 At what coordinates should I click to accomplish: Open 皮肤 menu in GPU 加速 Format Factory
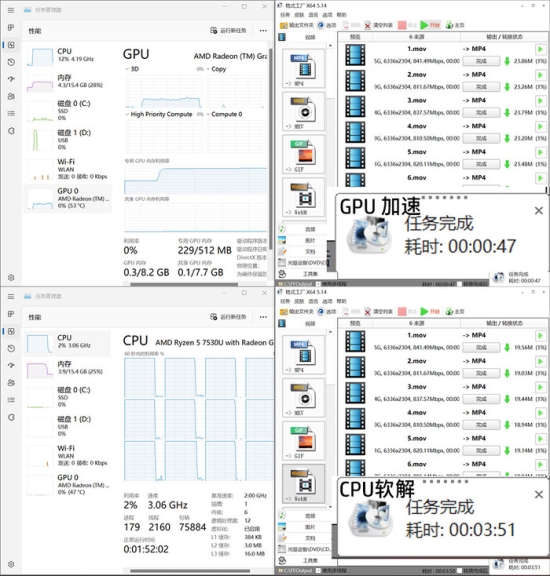click(299, 15)
